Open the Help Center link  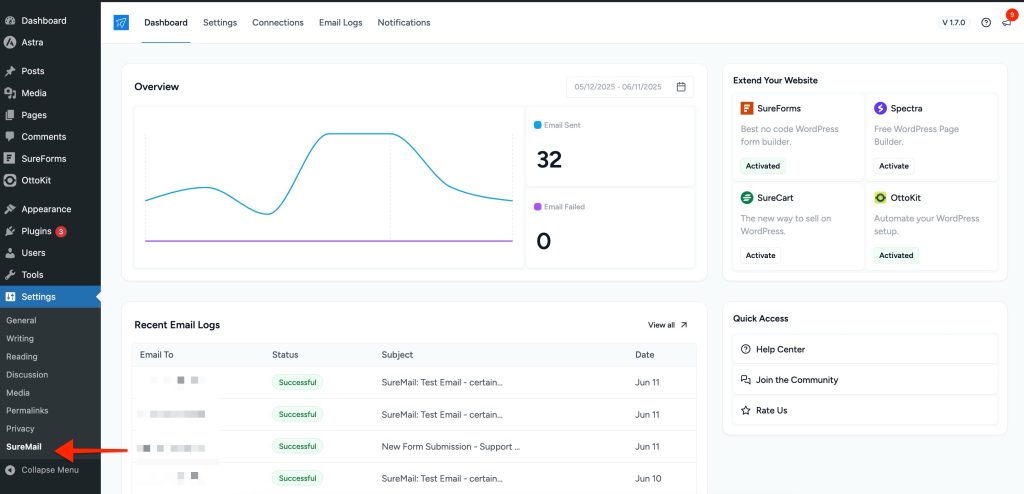(x=865, y=350)
